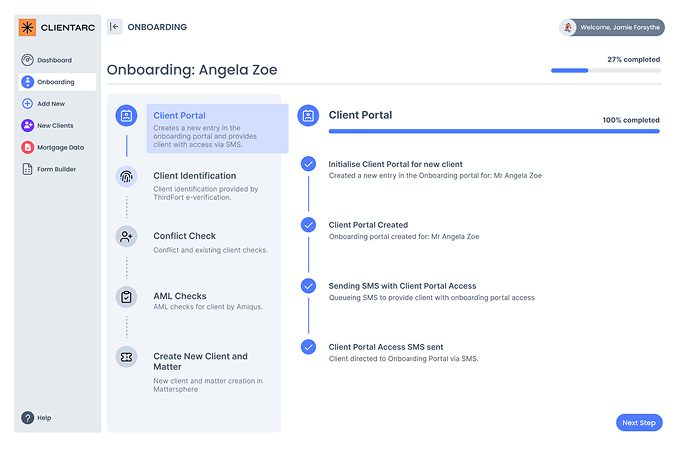Click text Onboarding portal created for Mr Angela Zoe
680x449 pixels.
404,236
